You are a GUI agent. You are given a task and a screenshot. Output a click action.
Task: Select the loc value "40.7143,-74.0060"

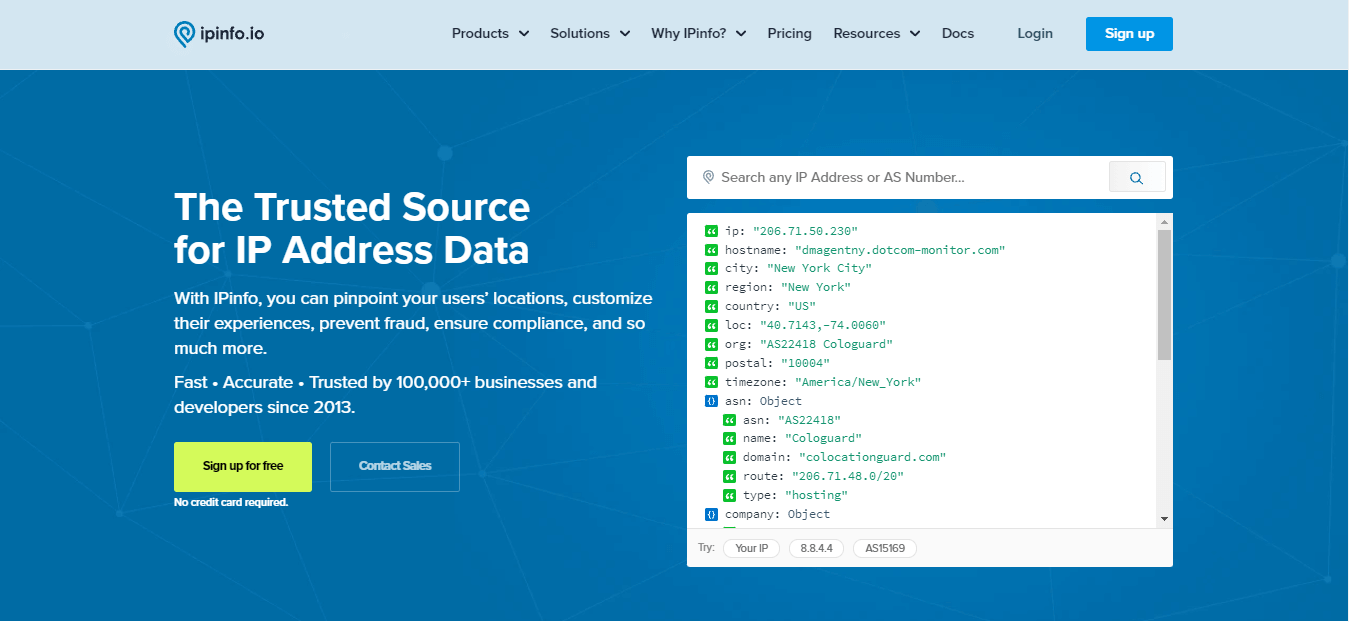pos(822,326)
